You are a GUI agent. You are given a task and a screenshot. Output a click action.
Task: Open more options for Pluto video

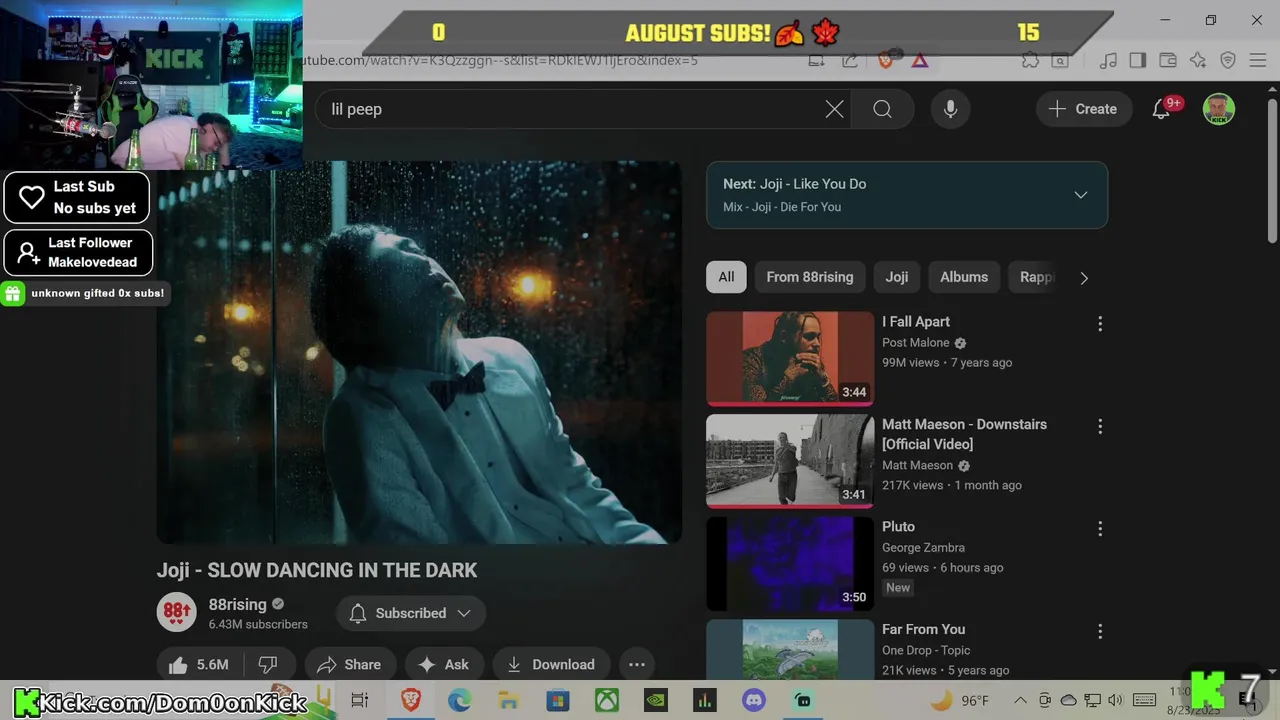coord(1100,529)
